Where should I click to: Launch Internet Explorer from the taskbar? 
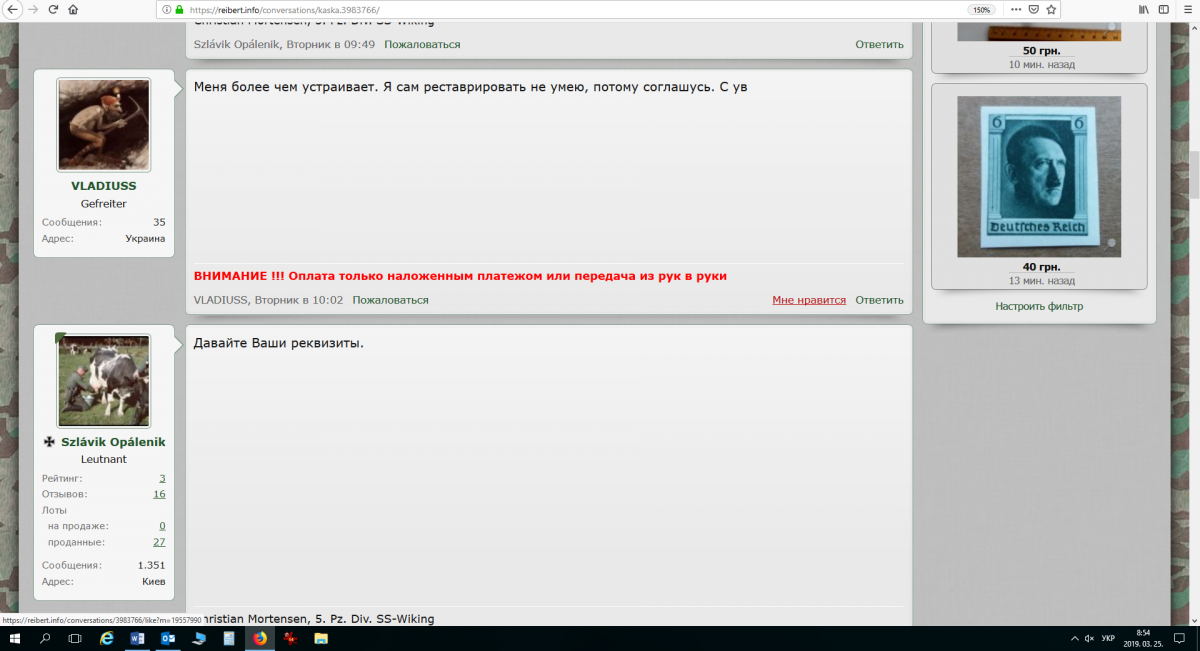click(107, 638)
